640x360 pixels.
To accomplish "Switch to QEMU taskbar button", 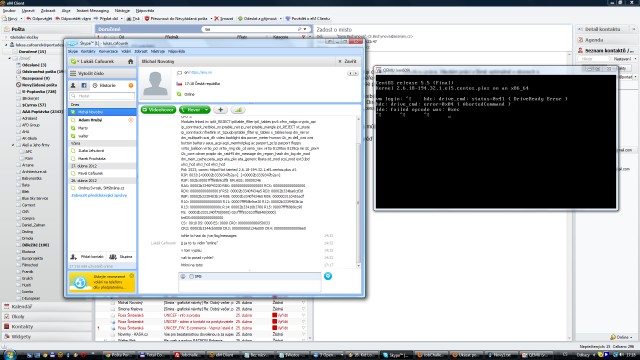I will [x=537, y=355].
